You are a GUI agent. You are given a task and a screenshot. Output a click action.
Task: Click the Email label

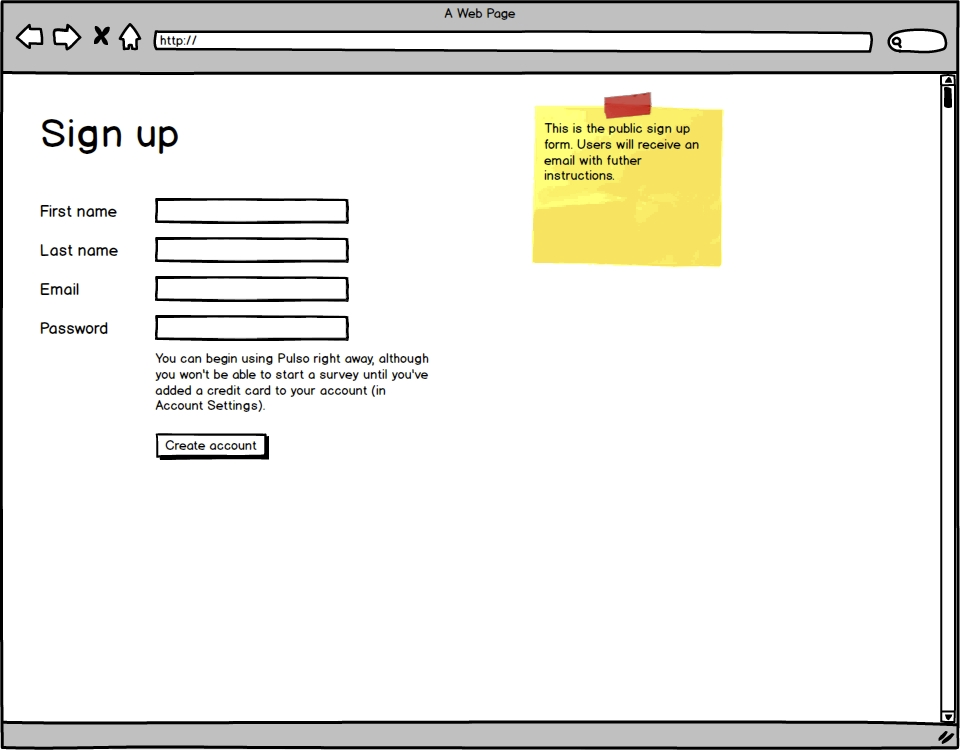(x=59, y=289)
